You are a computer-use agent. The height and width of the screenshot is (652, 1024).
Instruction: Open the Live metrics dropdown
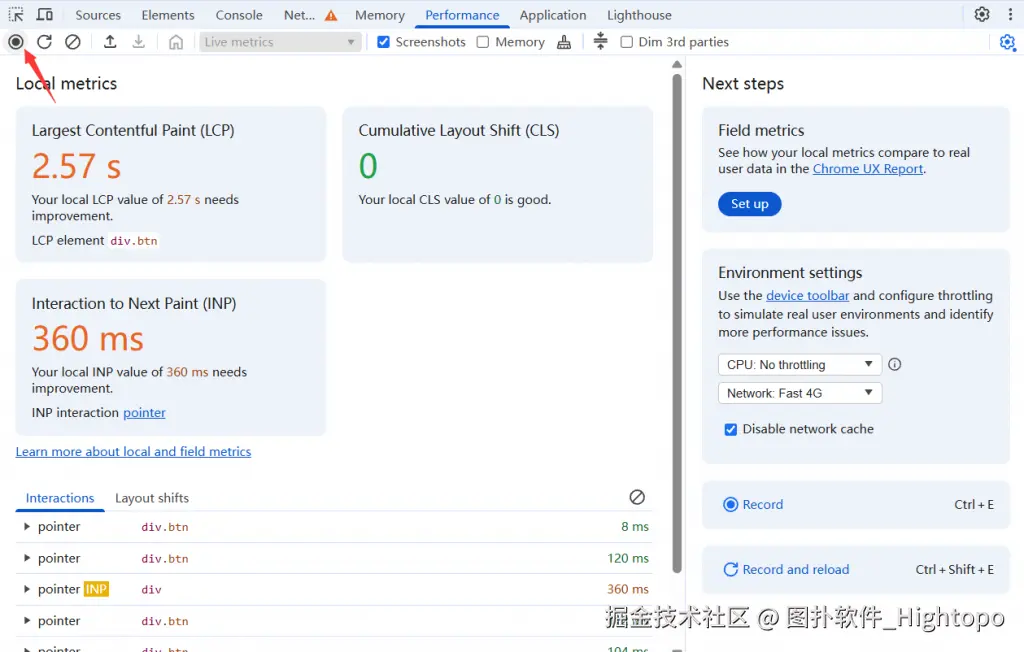coord(280,42)
